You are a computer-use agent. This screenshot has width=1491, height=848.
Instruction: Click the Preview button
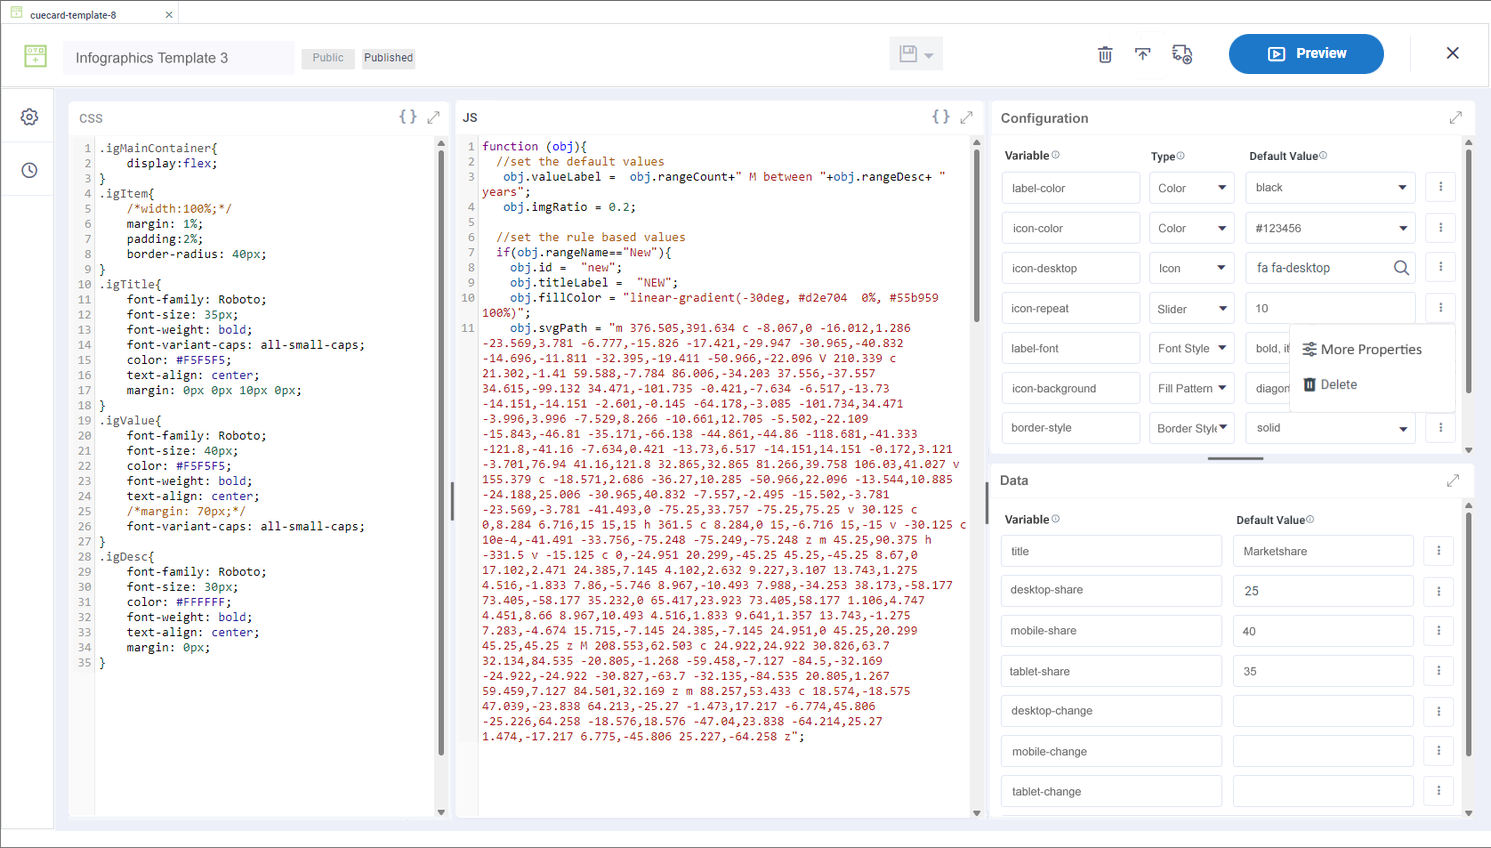coord(1306,54)
